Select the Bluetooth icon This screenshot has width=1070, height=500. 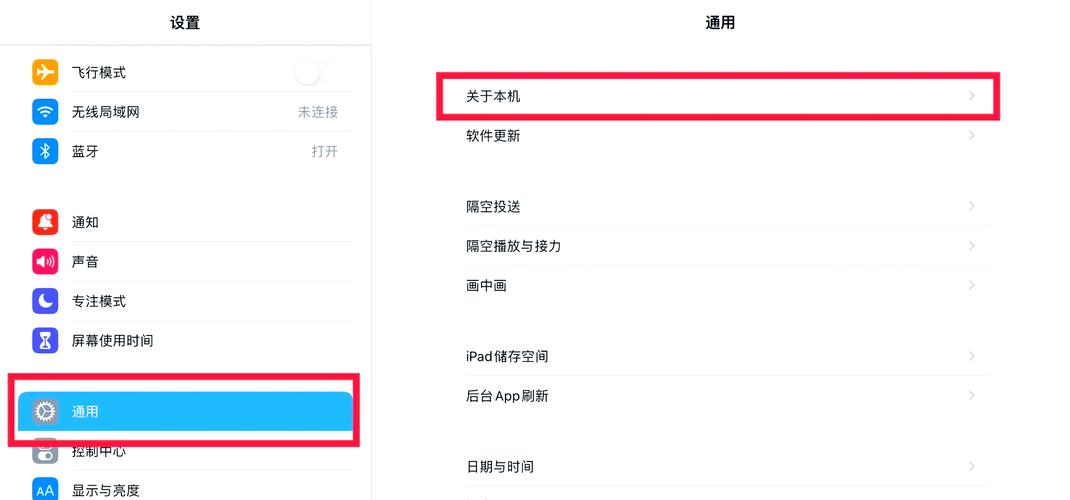[45, 151]
